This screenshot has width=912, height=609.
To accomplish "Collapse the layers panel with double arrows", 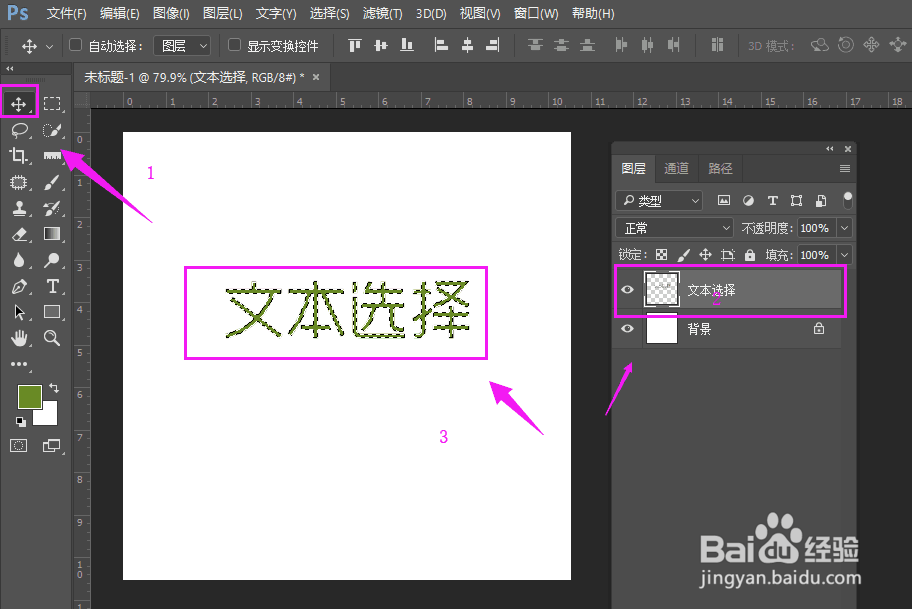I will click(x=830, y=149).
